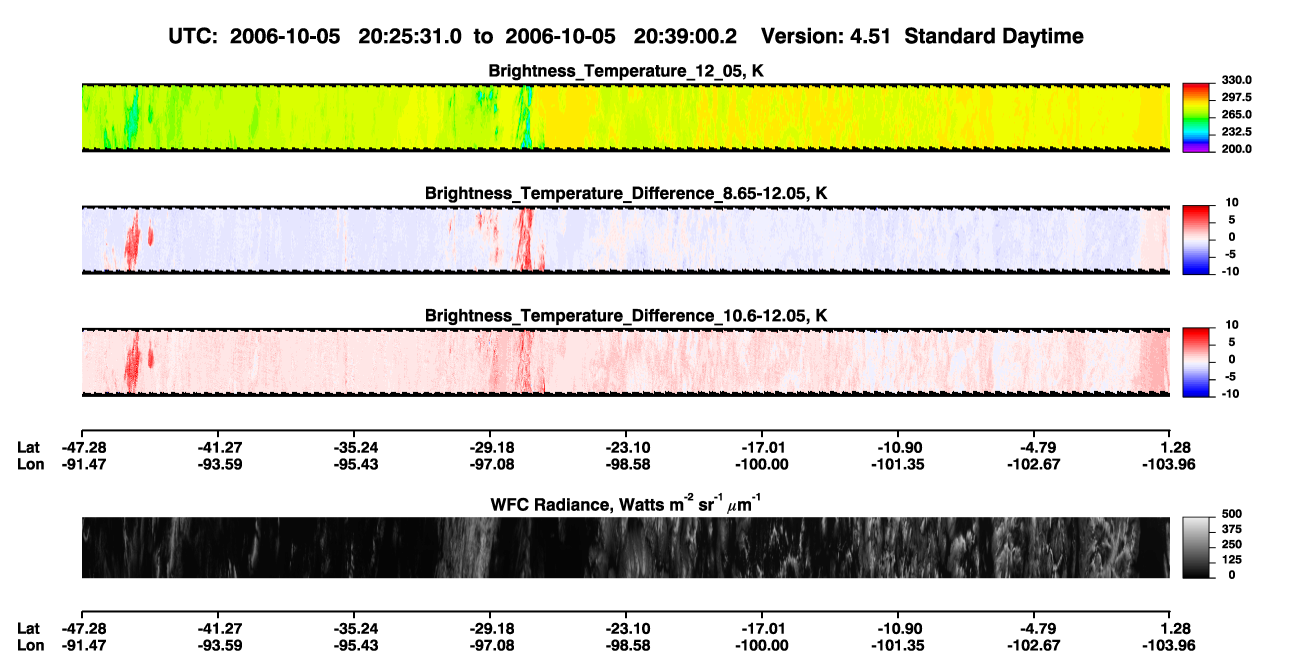Select the WFC Radiance grayscale image strip
Screen dimensions: 1300x667
click(x=625, y=547)
